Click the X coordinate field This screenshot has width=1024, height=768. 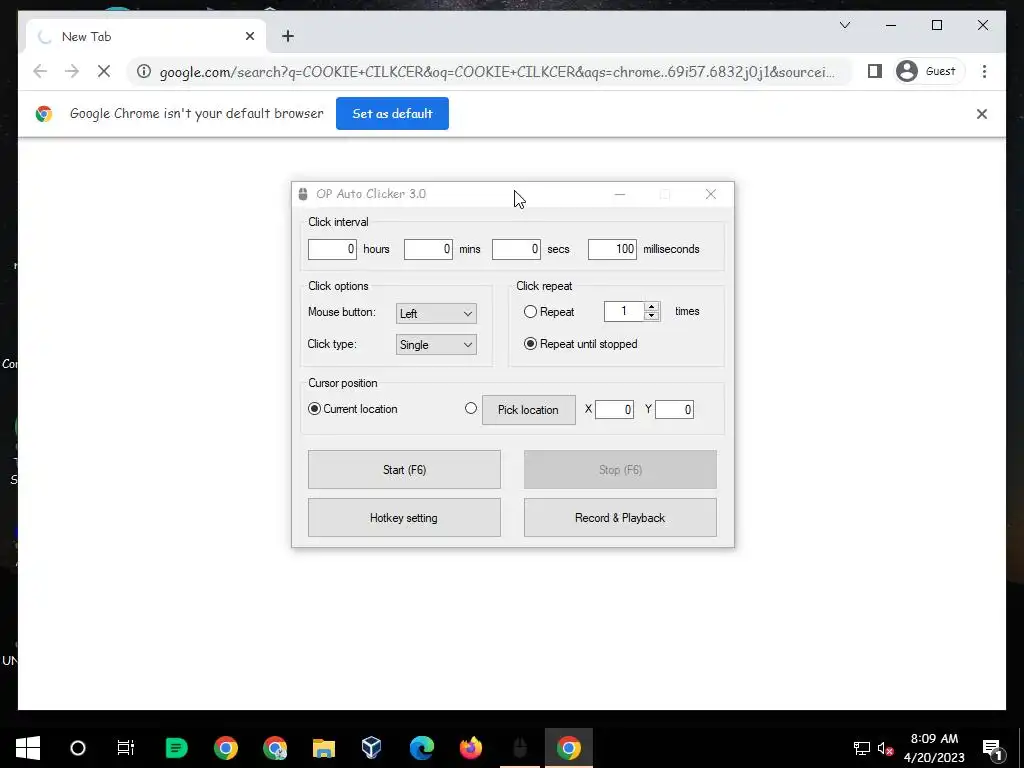614,409
